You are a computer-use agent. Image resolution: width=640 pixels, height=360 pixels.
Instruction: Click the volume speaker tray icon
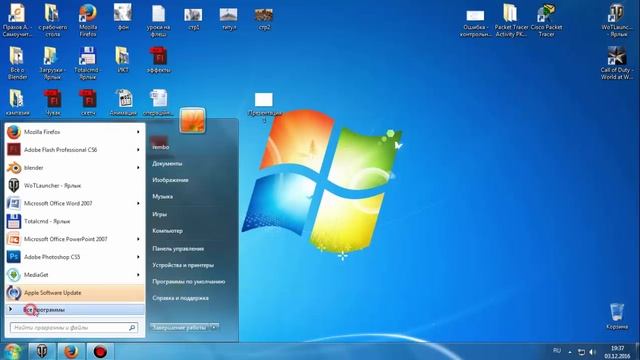point(592,352)
